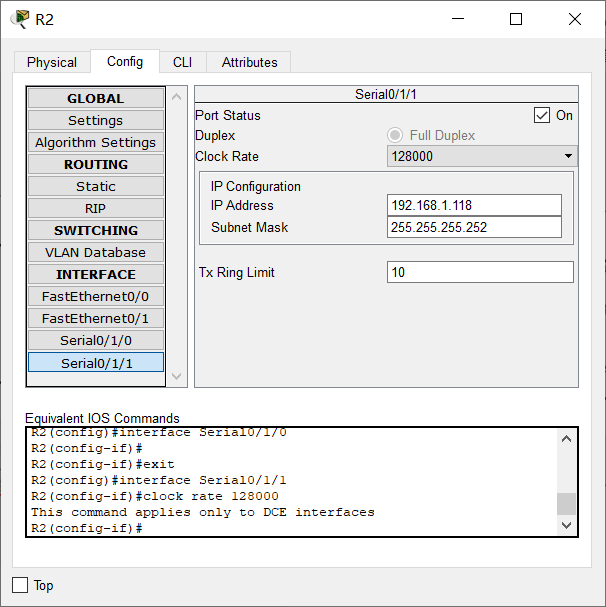Open Static routing configuration
This screenshot has height=607, width=606.
tap(96, 187)
